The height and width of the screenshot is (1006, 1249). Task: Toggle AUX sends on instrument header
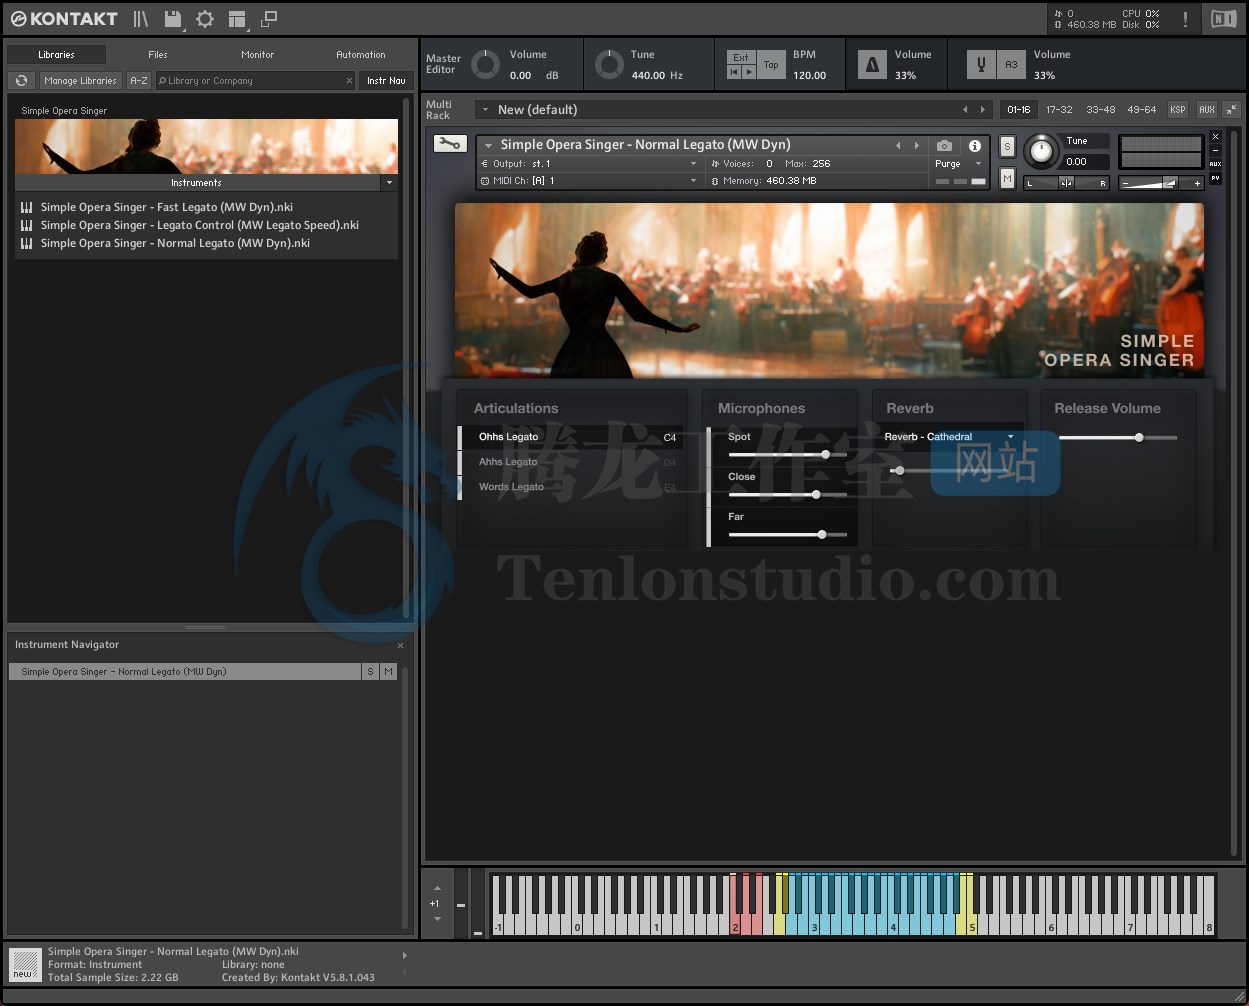[1215, 164]
